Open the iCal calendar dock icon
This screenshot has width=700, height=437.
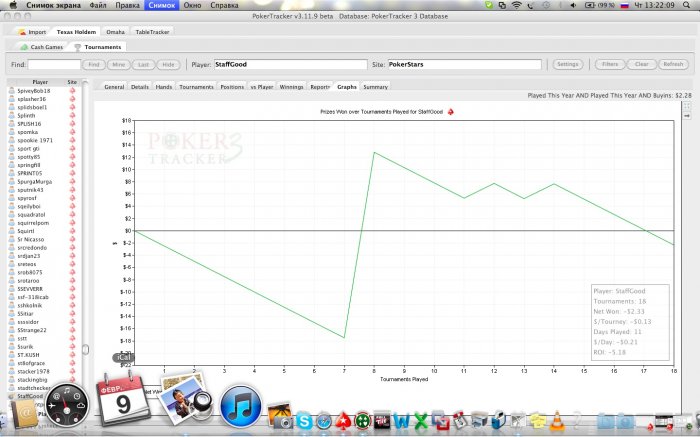tap(122, 400)
